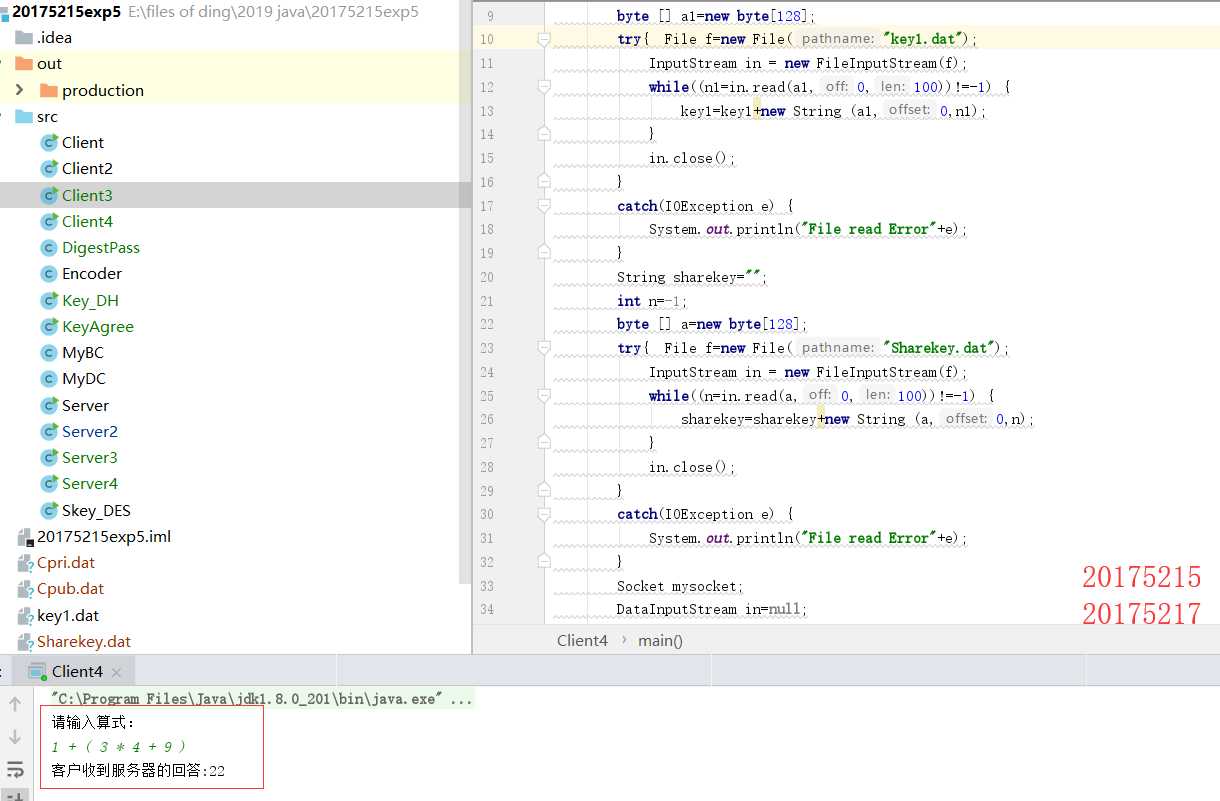Click the Server3 class icon
Viewport: 1220px width, 801px height.
tap(49, 458)
